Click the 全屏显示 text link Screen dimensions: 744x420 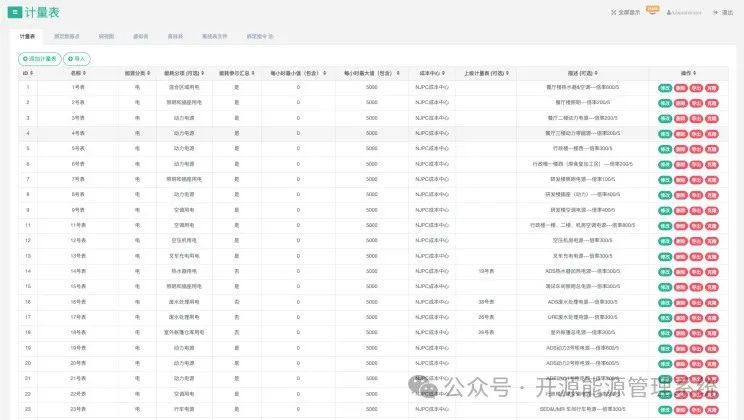(629, 12)
